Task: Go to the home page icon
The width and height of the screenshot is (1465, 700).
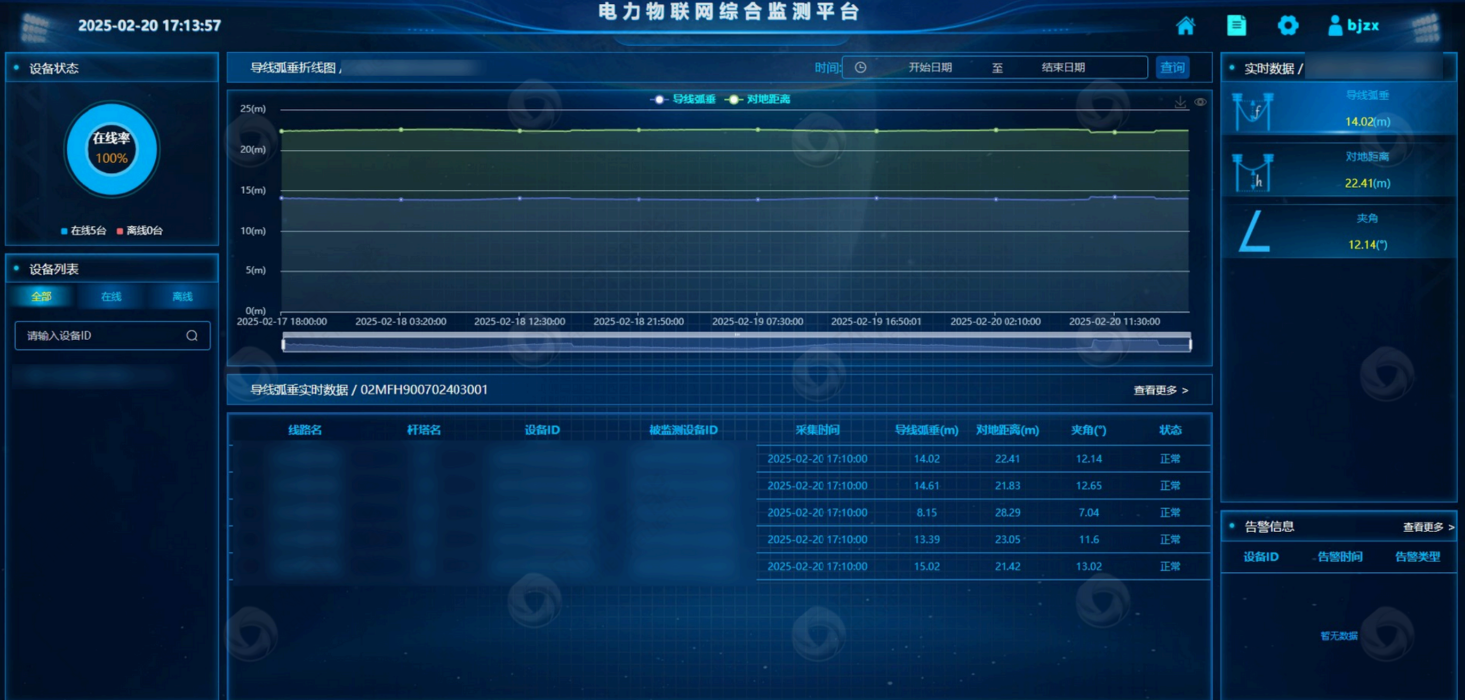Action: click(x=1185, y=26)
